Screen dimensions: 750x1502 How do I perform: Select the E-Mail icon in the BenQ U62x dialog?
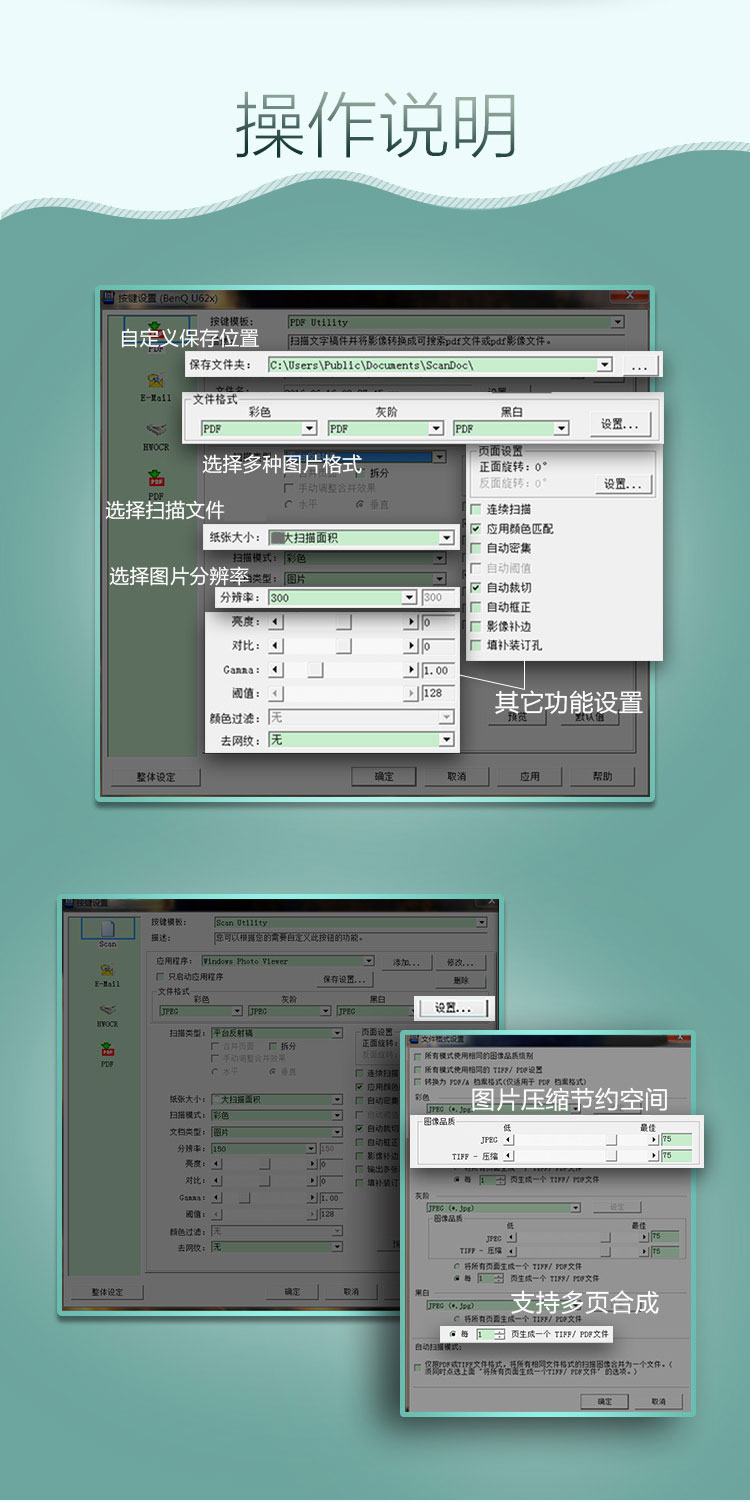tap(156, 385)
